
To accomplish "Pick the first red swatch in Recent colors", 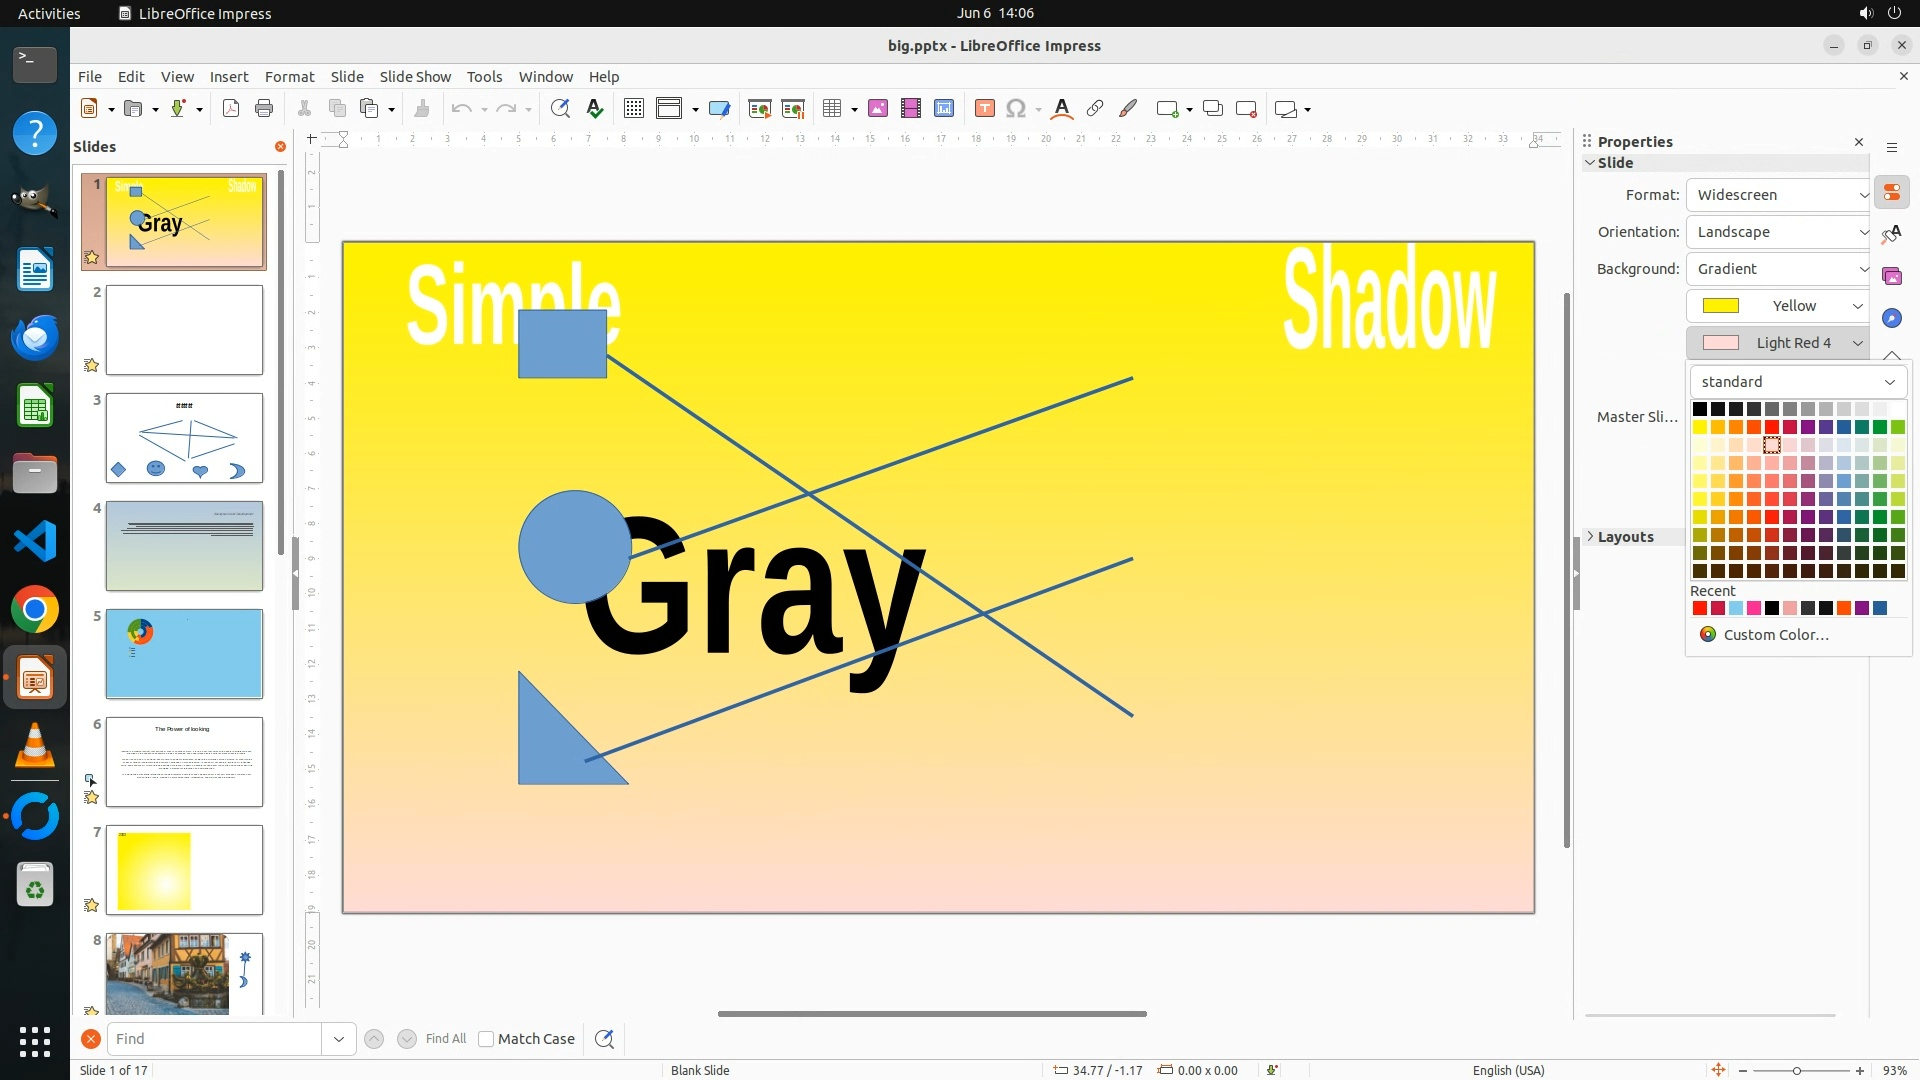I will 1700,608.
